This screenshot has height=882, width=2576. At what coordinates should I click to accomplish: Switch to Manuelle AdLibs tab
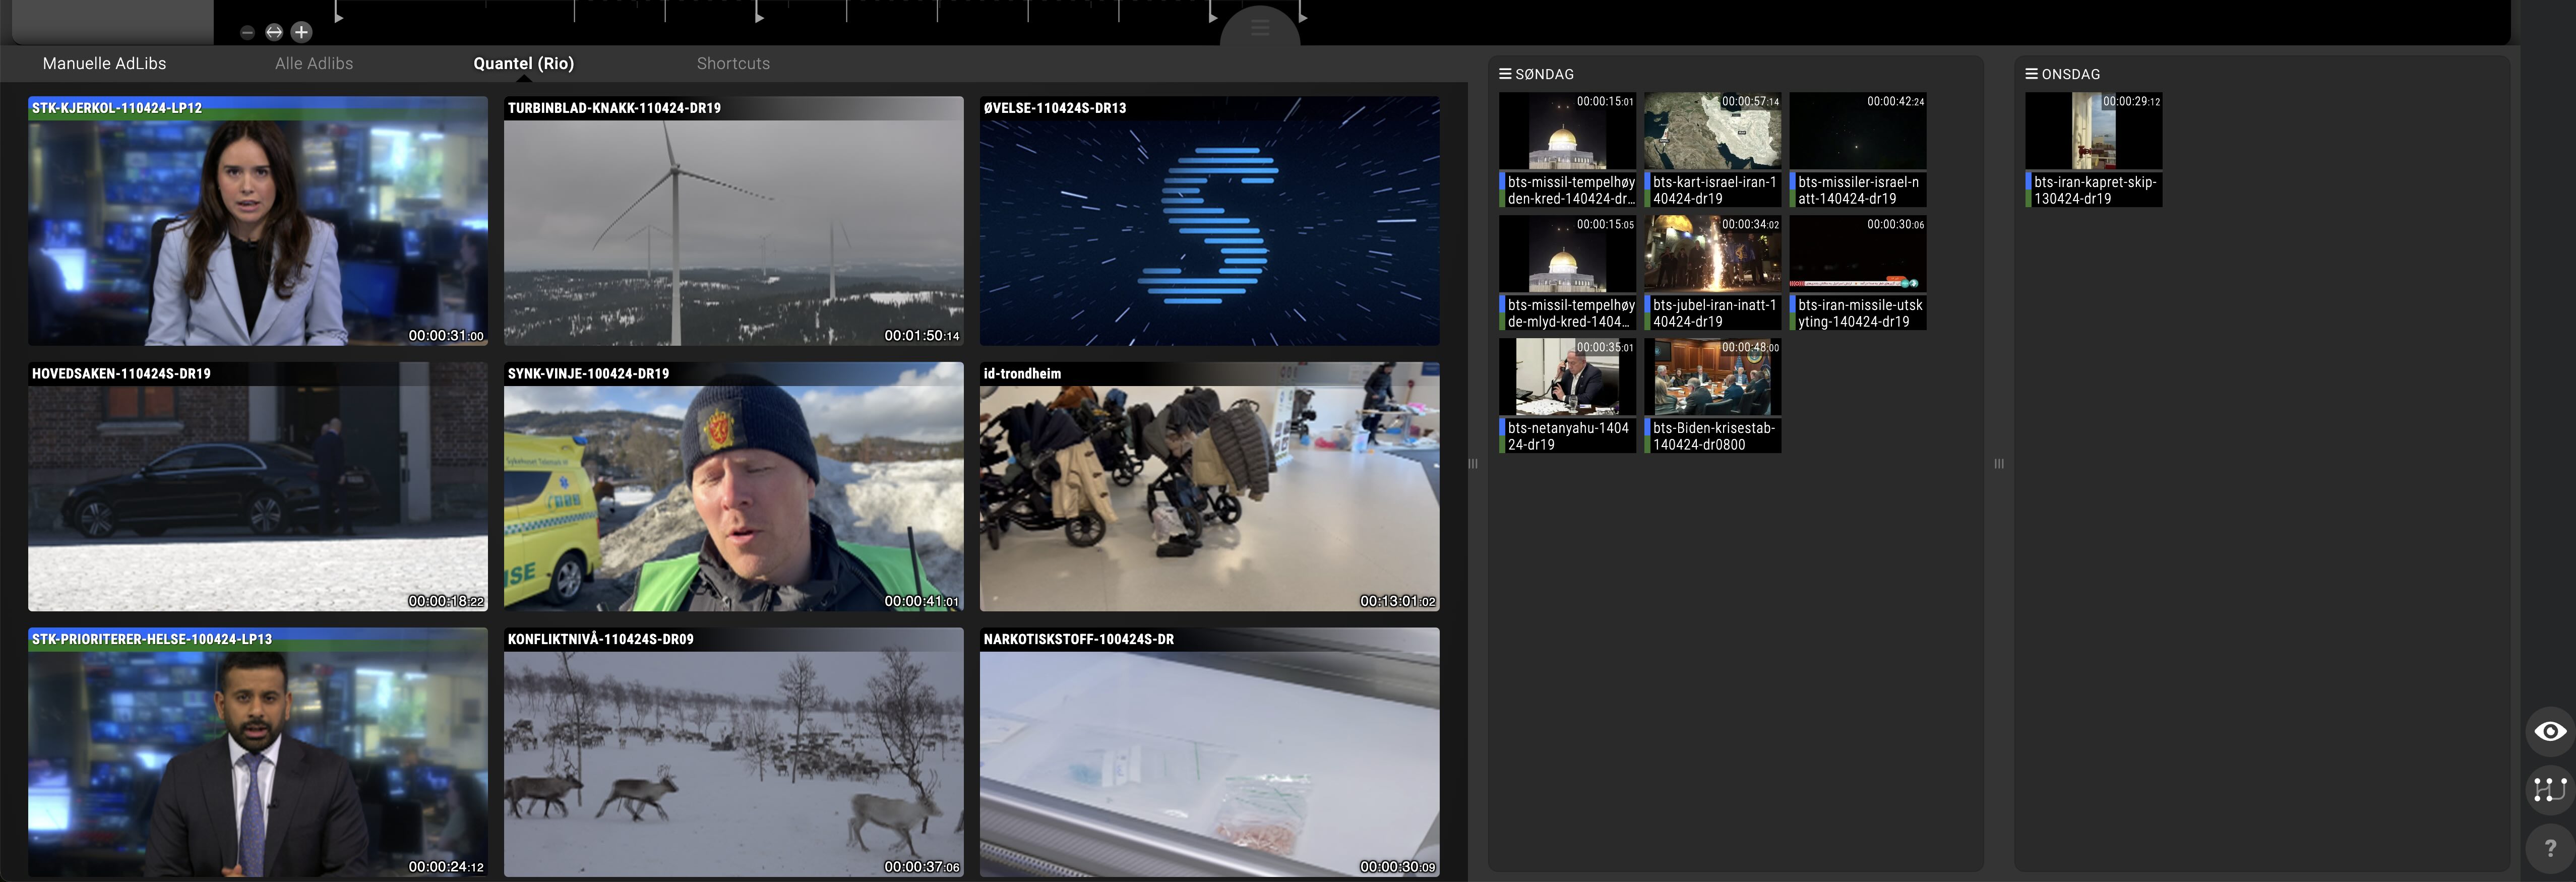click(104, 63)
